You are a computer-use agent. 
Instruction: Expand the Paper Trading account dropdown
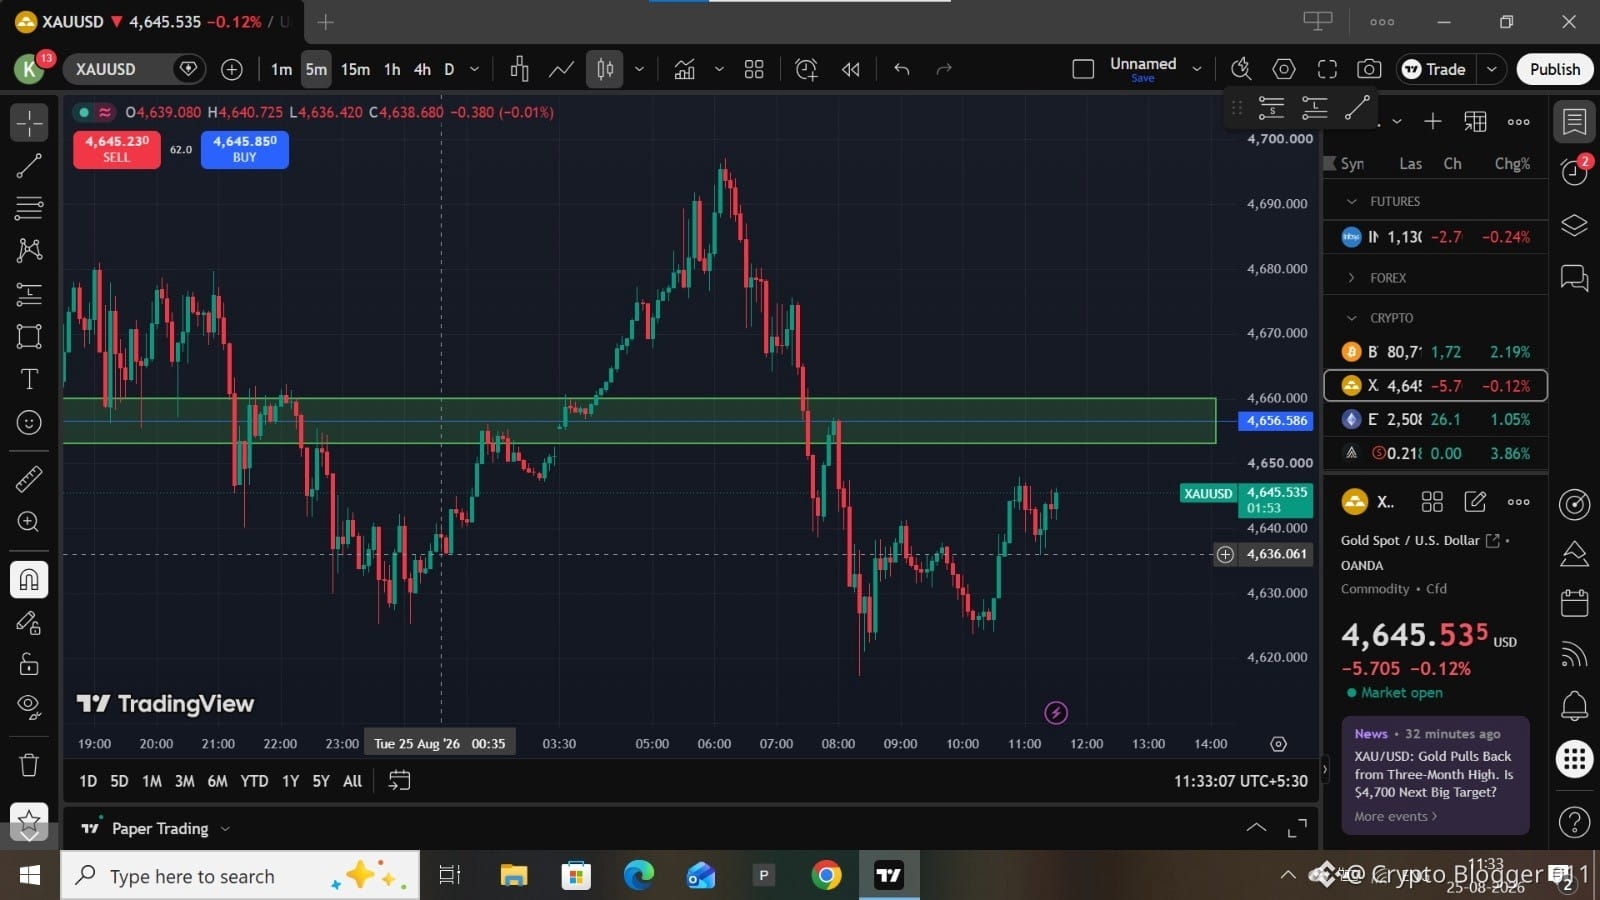click(225, 829)
